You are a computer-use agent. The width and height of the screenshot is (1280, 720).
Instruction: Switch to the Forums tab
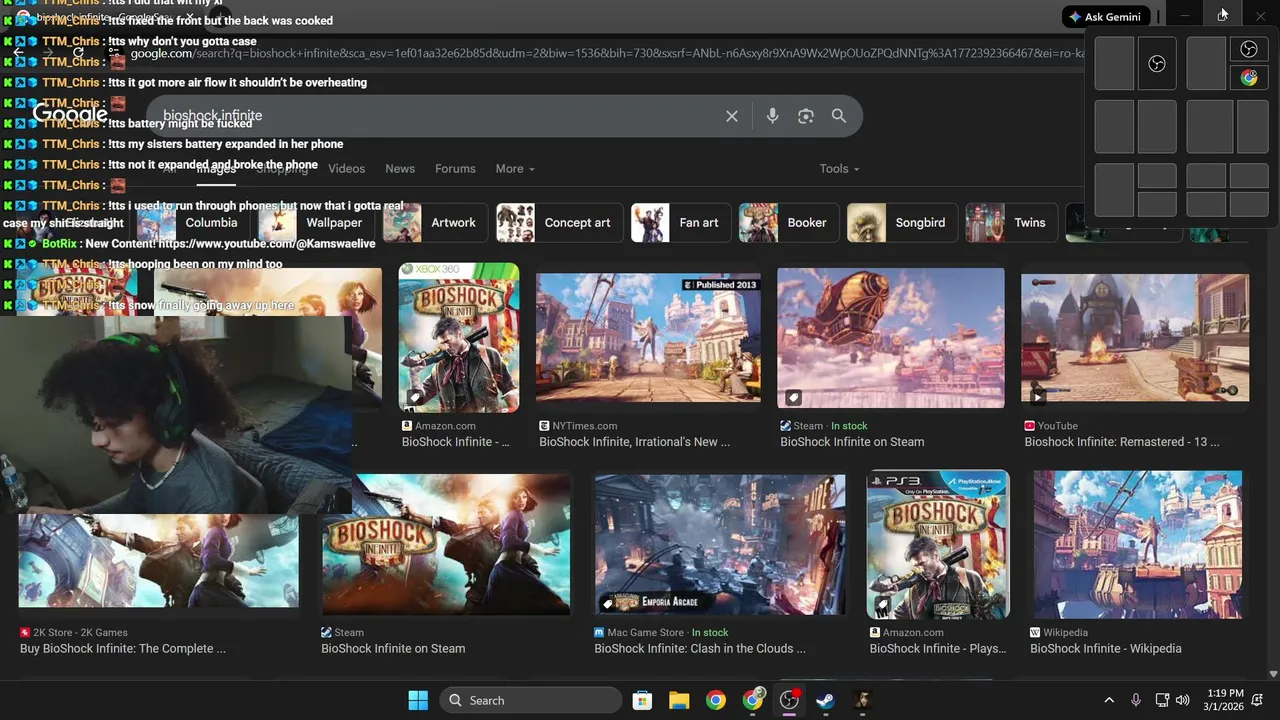point(455,169)
